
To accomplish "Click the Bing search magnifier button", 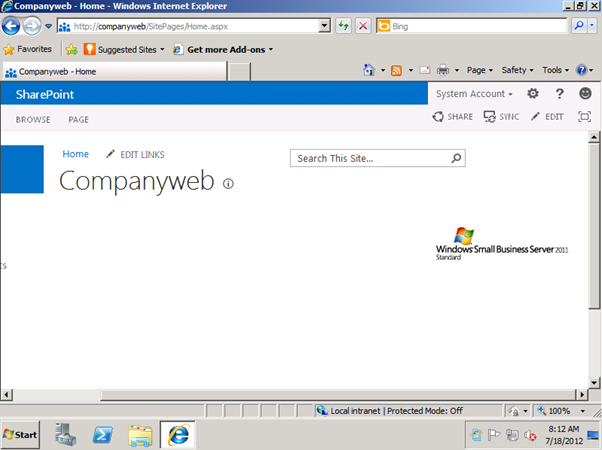I will tap(579, 26).
